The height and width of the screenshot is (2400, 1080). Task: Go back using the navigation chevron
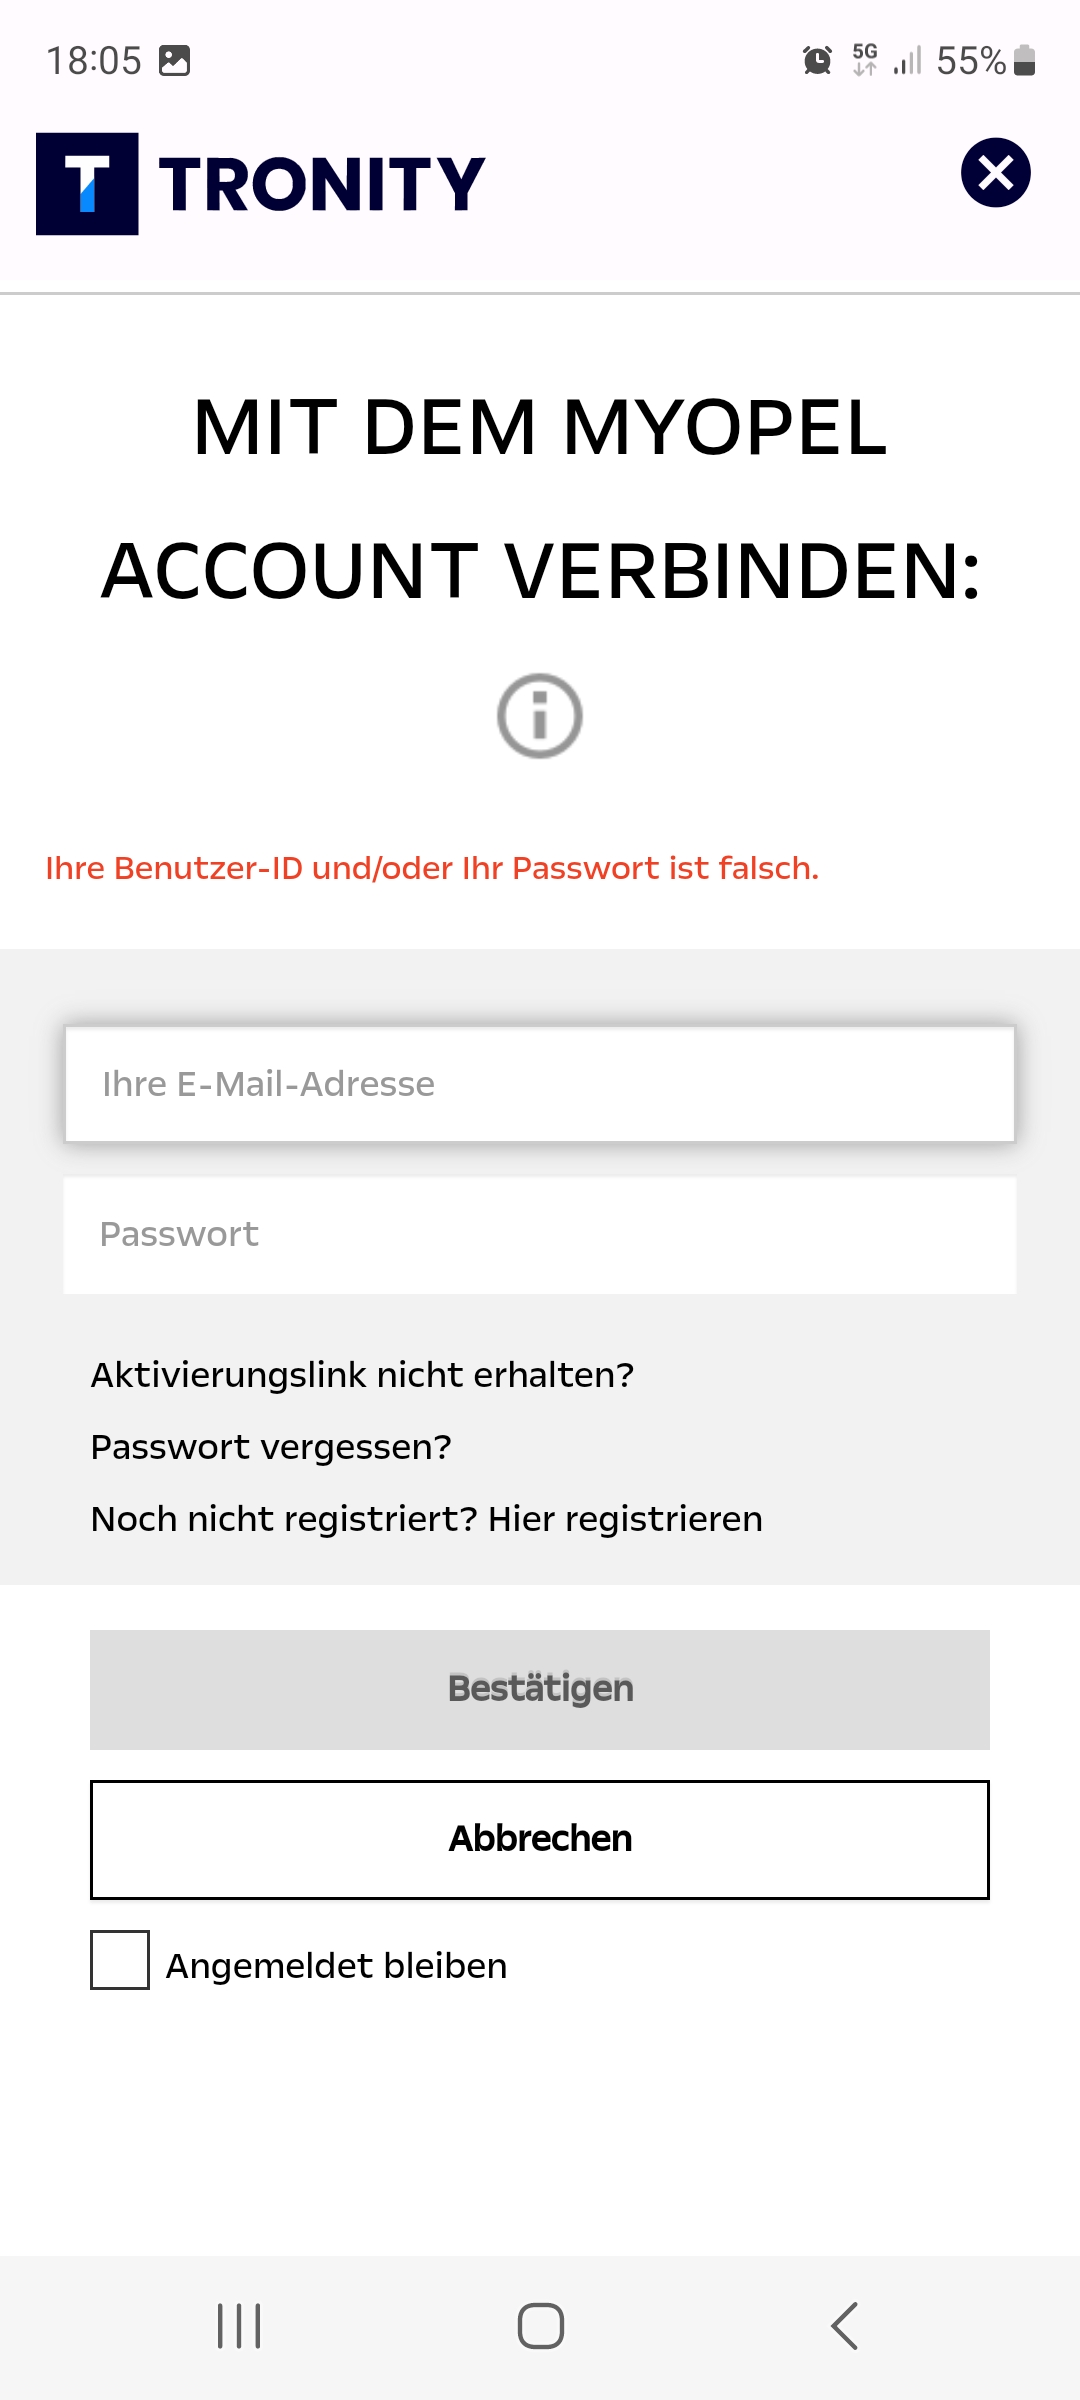[844, 2326]
